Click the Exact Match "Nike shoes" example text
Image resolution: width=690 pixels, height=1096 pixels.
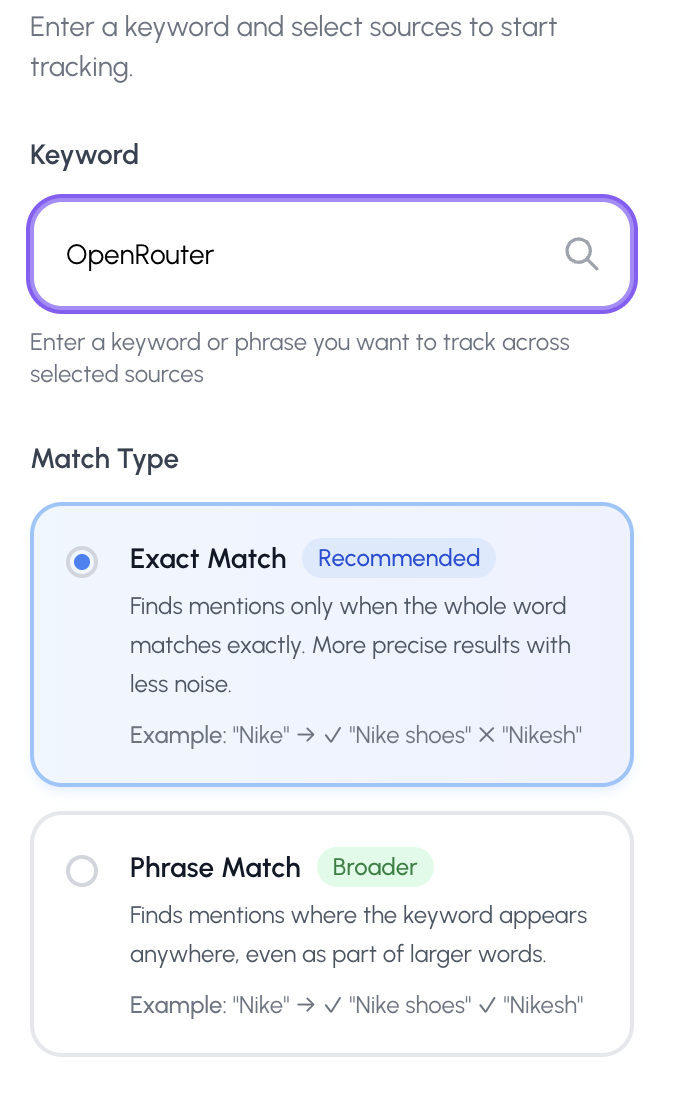[x=409, y=736]
